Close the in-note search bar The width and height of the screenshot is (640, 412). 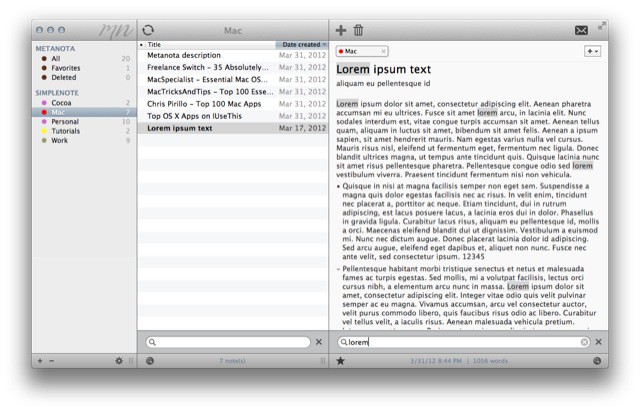pos(598,342)
